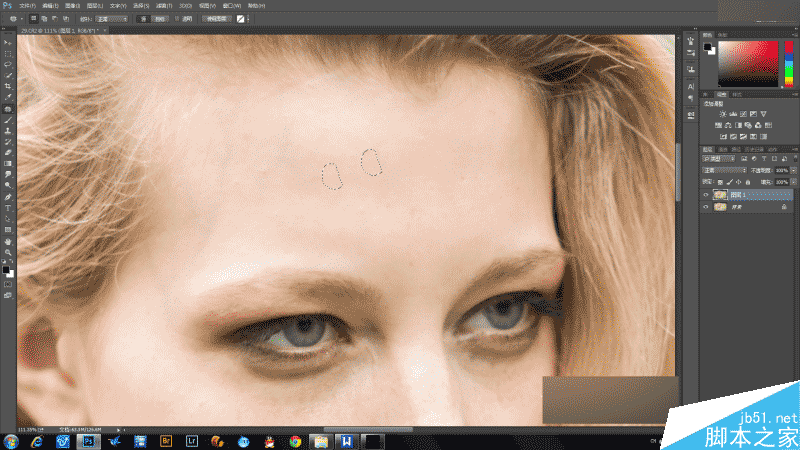Add a Brightness/Contrast adjustment icon

(722, 114)
